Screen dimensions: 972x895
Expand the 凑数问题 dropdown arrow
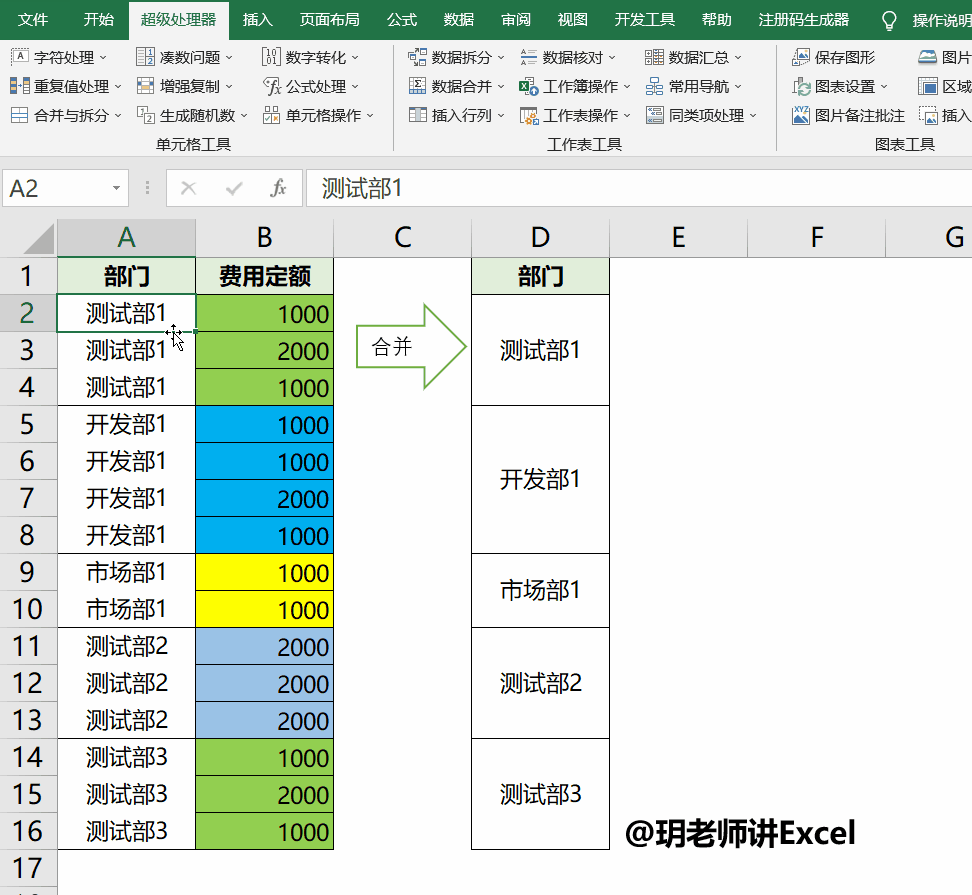229,58
